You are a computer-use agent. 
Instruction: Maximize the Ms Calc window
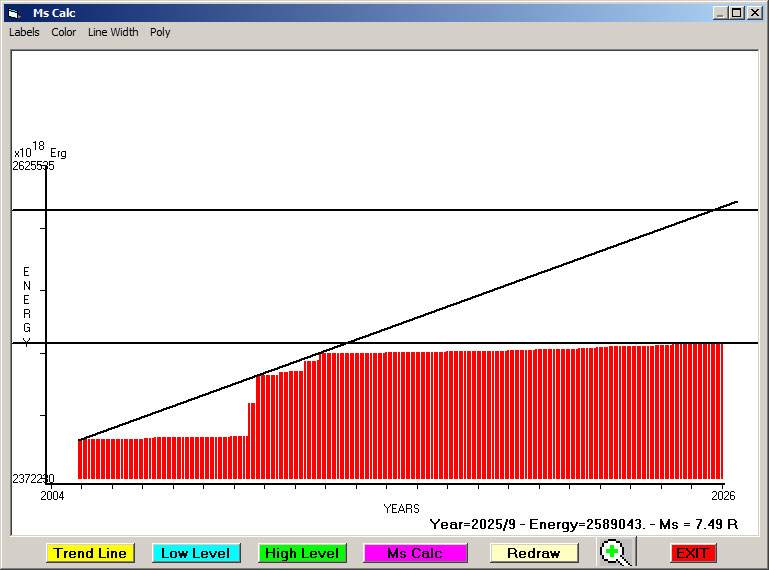(737, 13)
